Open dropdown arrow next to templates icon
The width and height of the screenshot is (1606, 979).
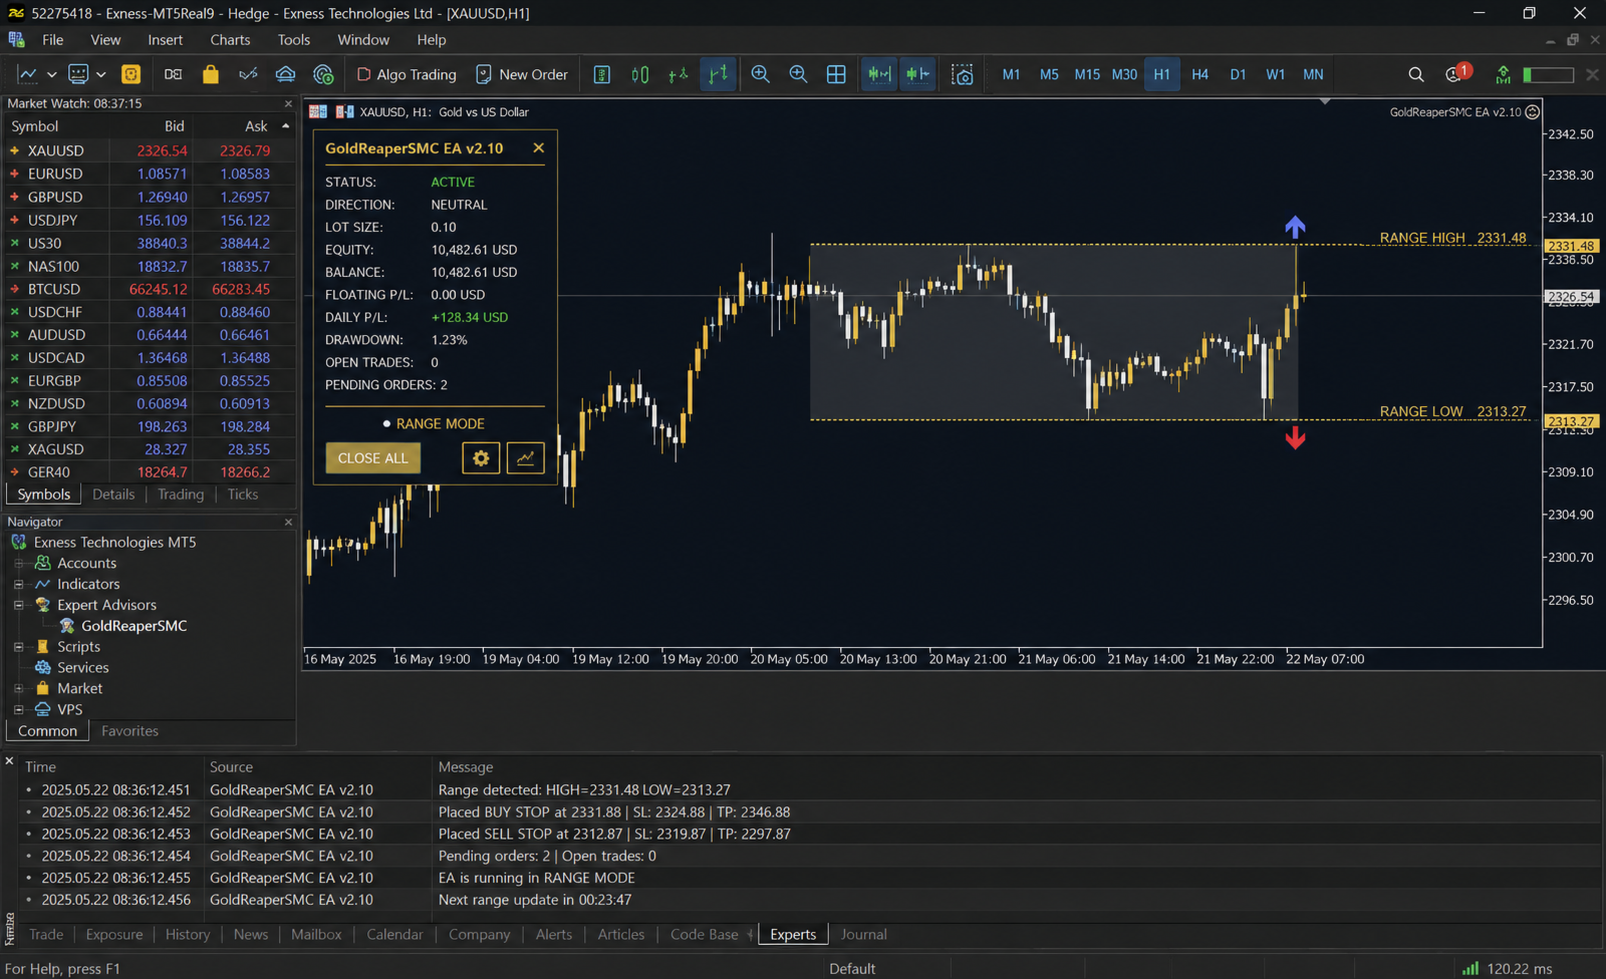click(101, 75)
